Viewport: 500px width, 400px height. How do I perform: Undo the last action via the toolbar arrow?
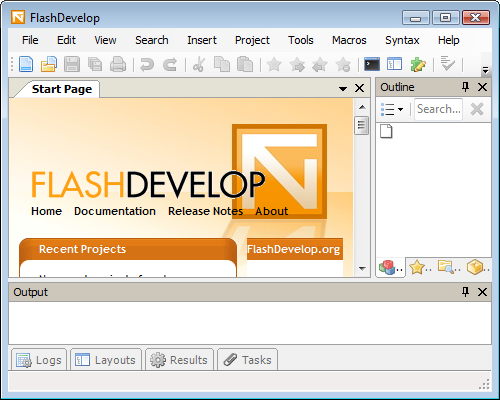point(147,65)
